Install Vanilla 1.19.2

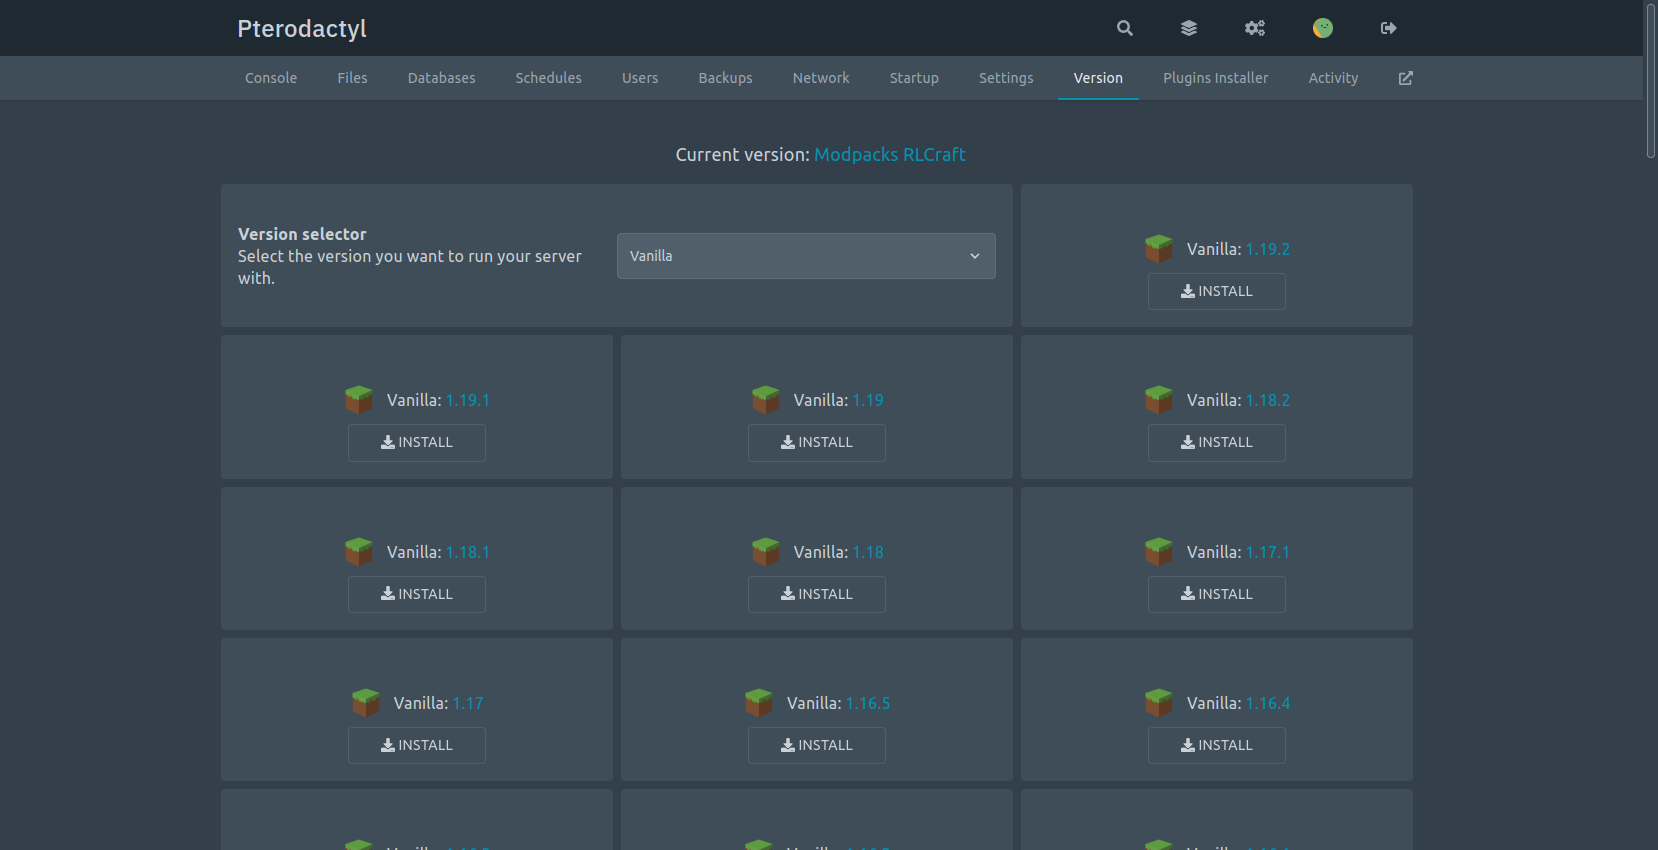[x=1217, y=291]
